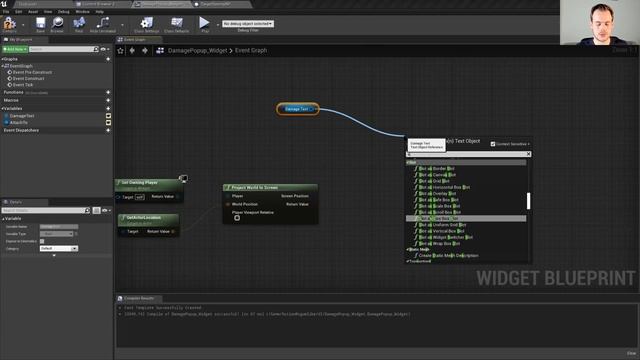Click the Compile toolbar icon
The height and width of the screenshot is (360, 640).
click(x=9, y=23)
